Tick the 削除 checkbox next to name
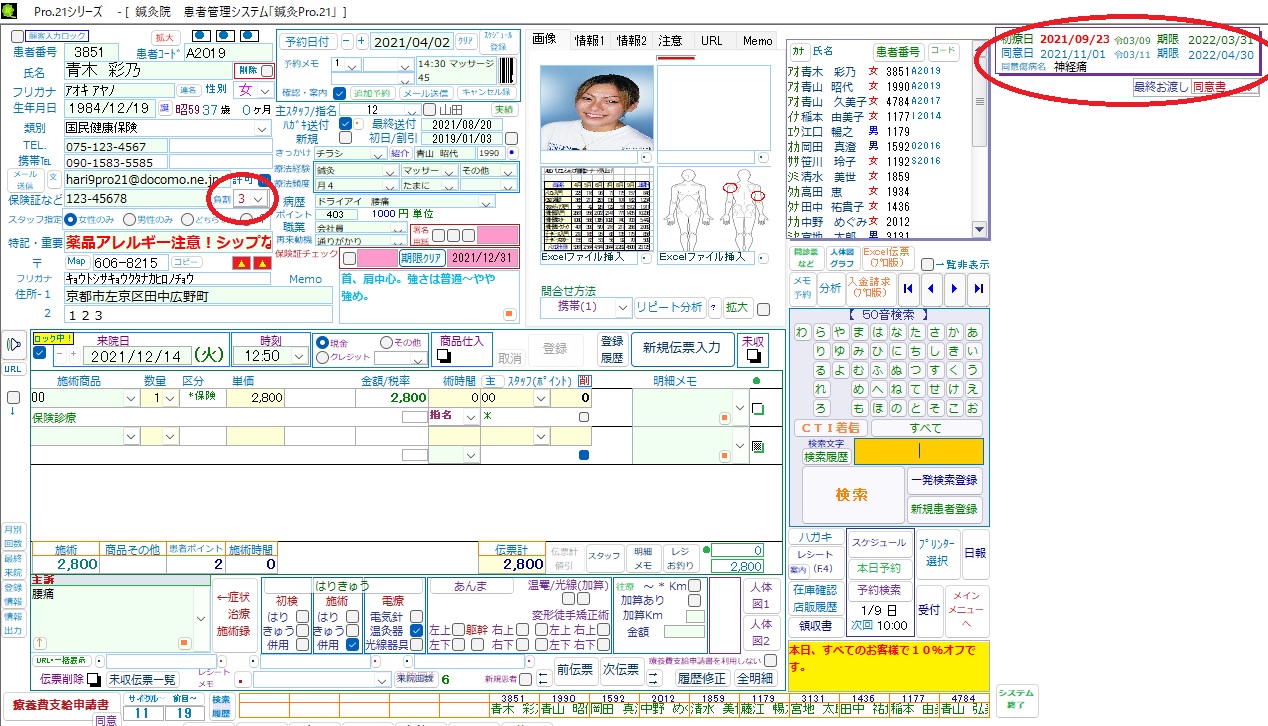 tap(267, 71)
